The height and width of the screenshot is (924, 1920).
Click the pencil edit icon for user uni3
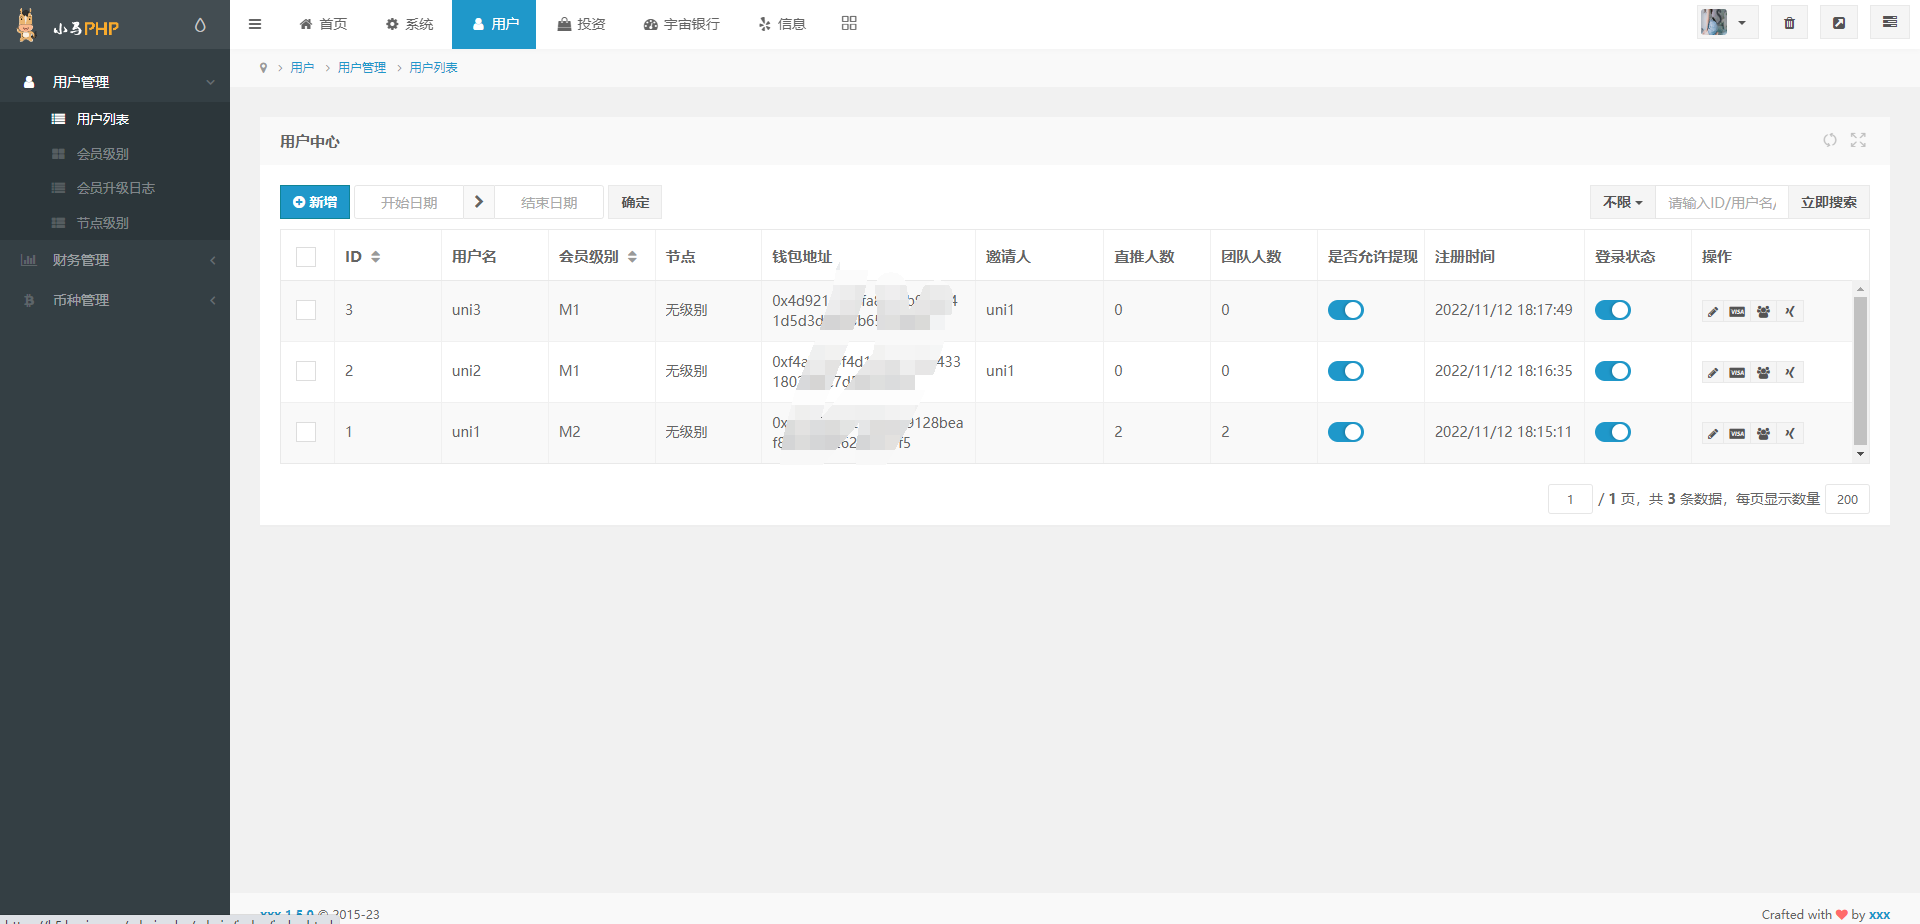tap(1712, 312)
